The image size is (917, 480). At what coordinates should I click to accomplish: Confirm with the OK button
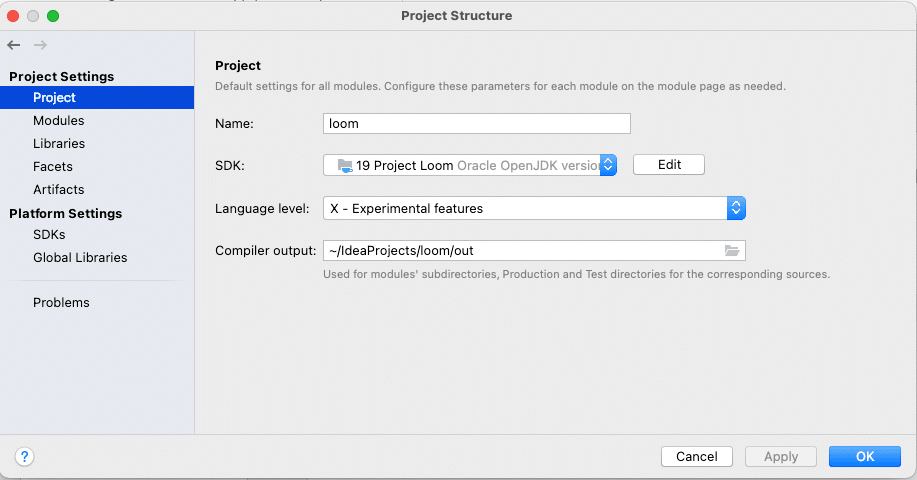coord(864,457)
